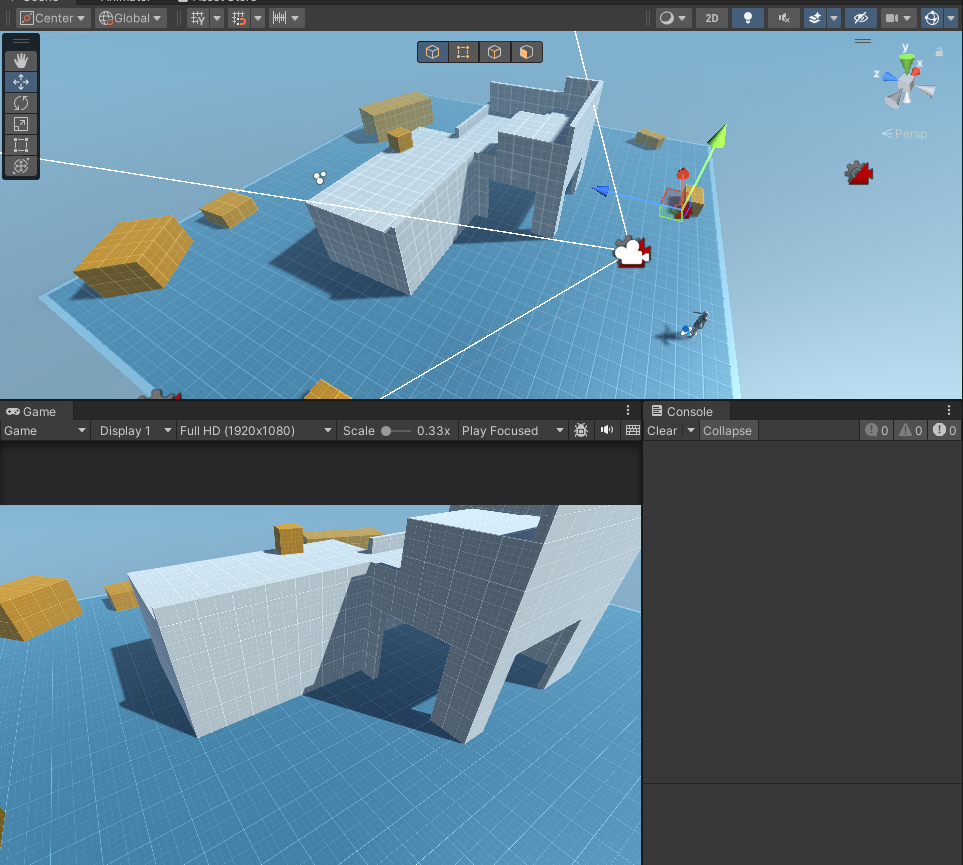Viewport: 963px width, 865px height.
Task: Click the white camera gizmo in scene
Action: [x=632, y=252]
